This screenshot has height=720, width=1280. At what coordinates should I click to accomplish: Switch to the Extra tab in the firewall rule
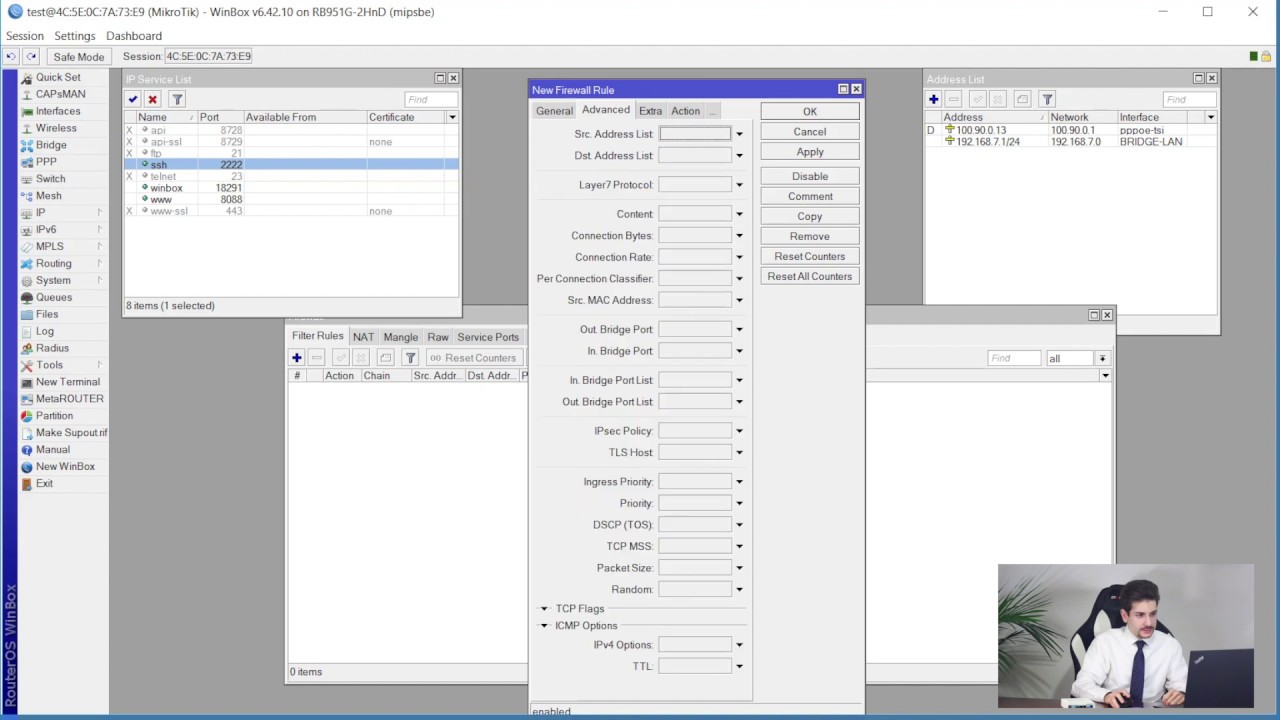tap(650, 111)
